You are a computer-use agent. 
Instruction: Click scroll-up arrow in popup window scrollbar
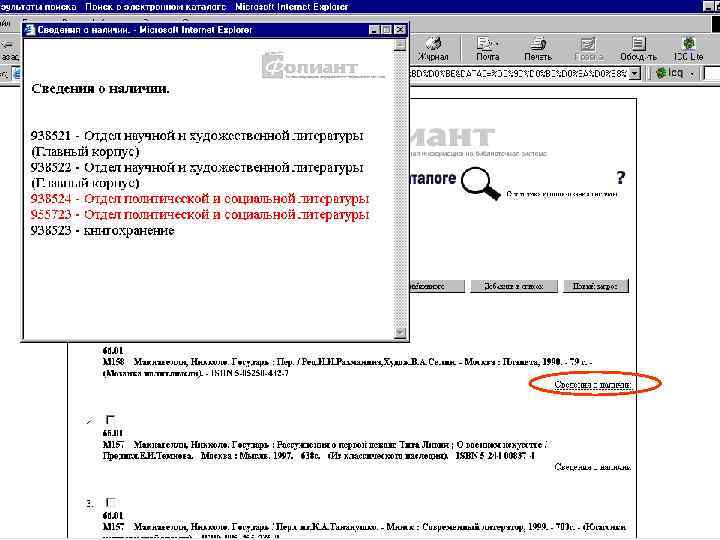400,45
